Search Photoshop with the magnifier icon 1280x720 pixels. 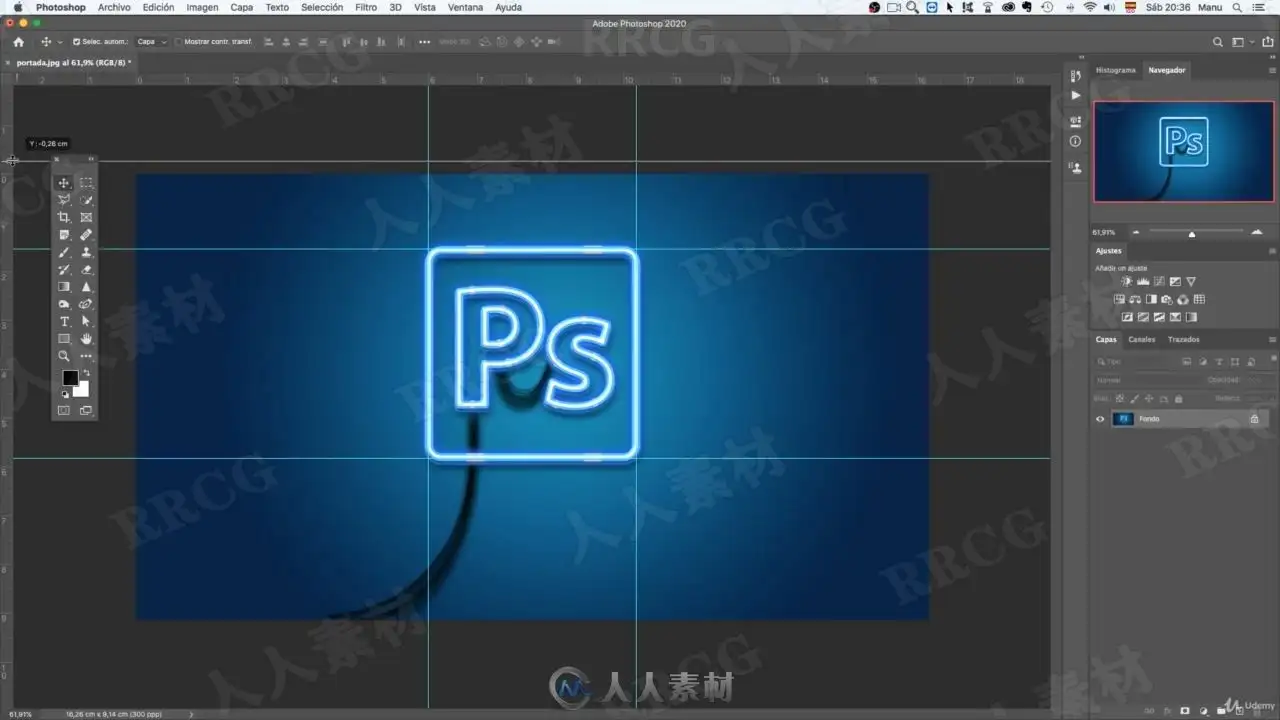1218,42
